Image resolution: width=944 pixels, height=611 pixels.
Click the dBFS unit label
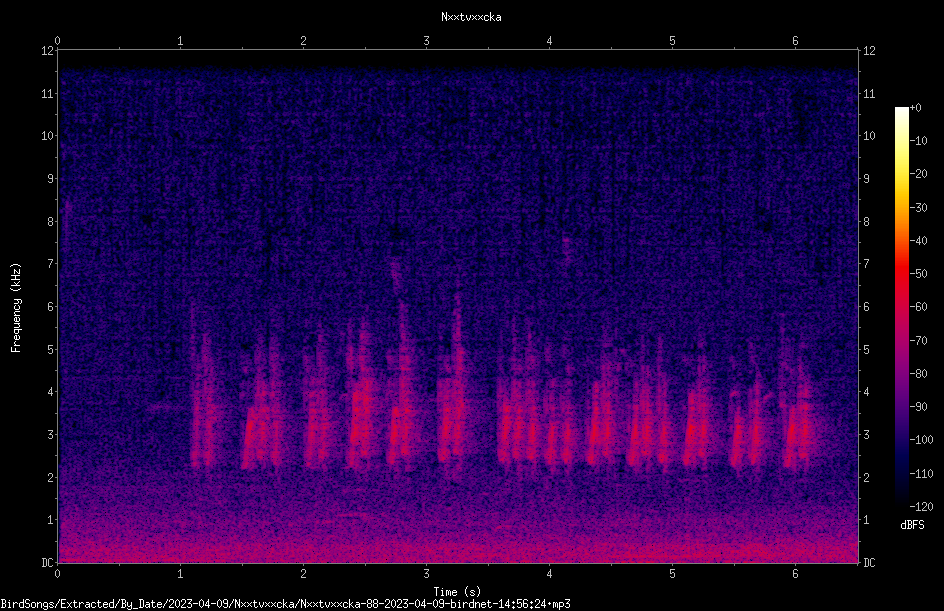tap(912, 525)
